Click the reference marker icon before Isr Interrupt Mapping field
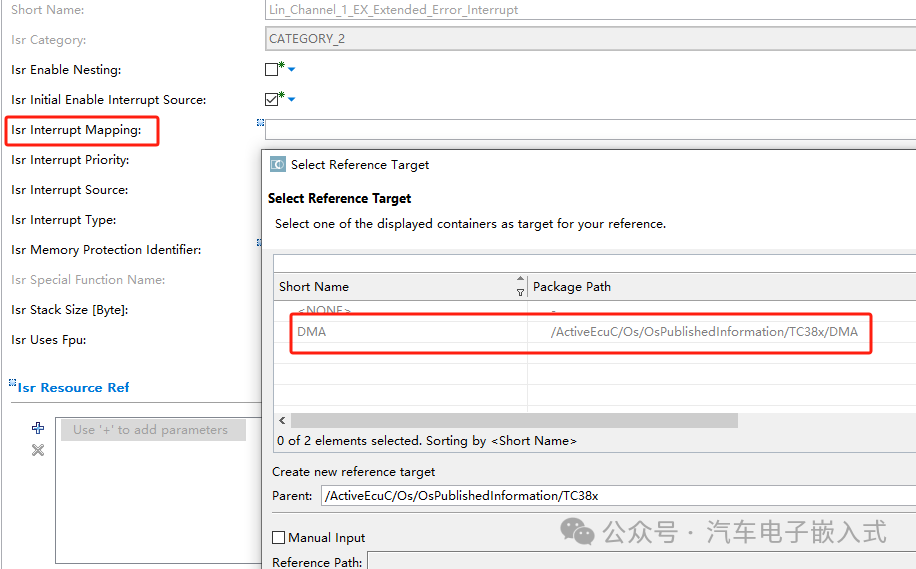916x569 pixels. 260,122
